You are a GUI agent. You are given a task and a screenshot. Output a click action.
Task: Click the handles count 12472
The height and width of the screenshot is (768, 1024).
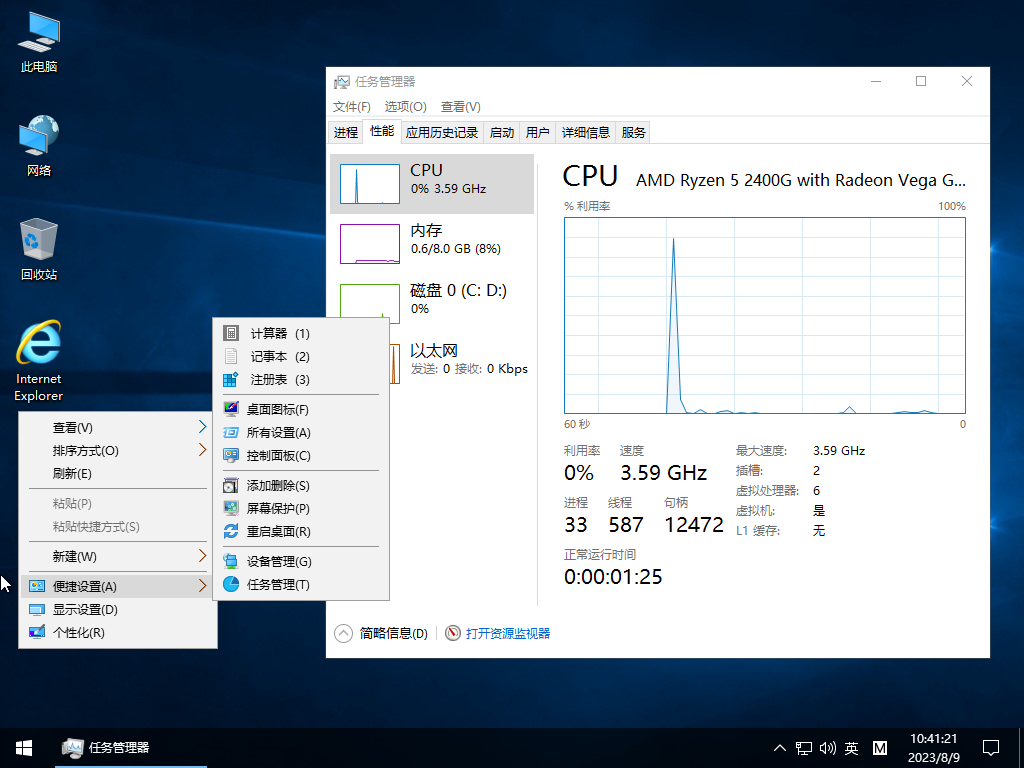(694, 524)
